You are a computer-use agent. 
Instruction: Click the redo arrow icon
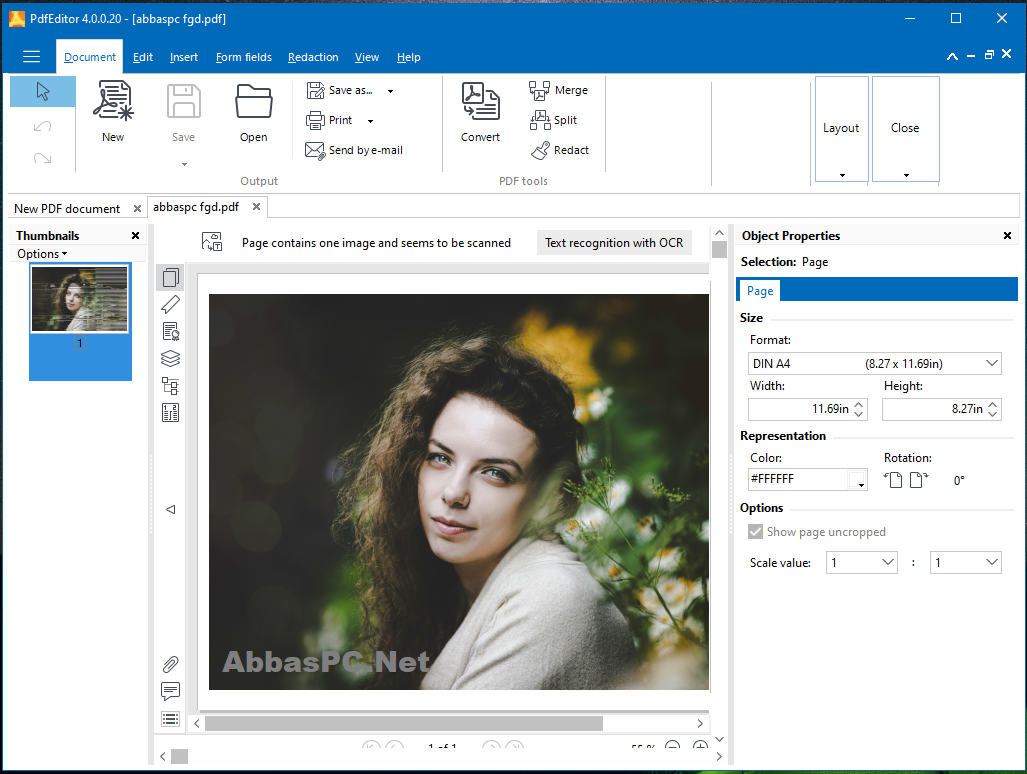(x=43, y=158)
